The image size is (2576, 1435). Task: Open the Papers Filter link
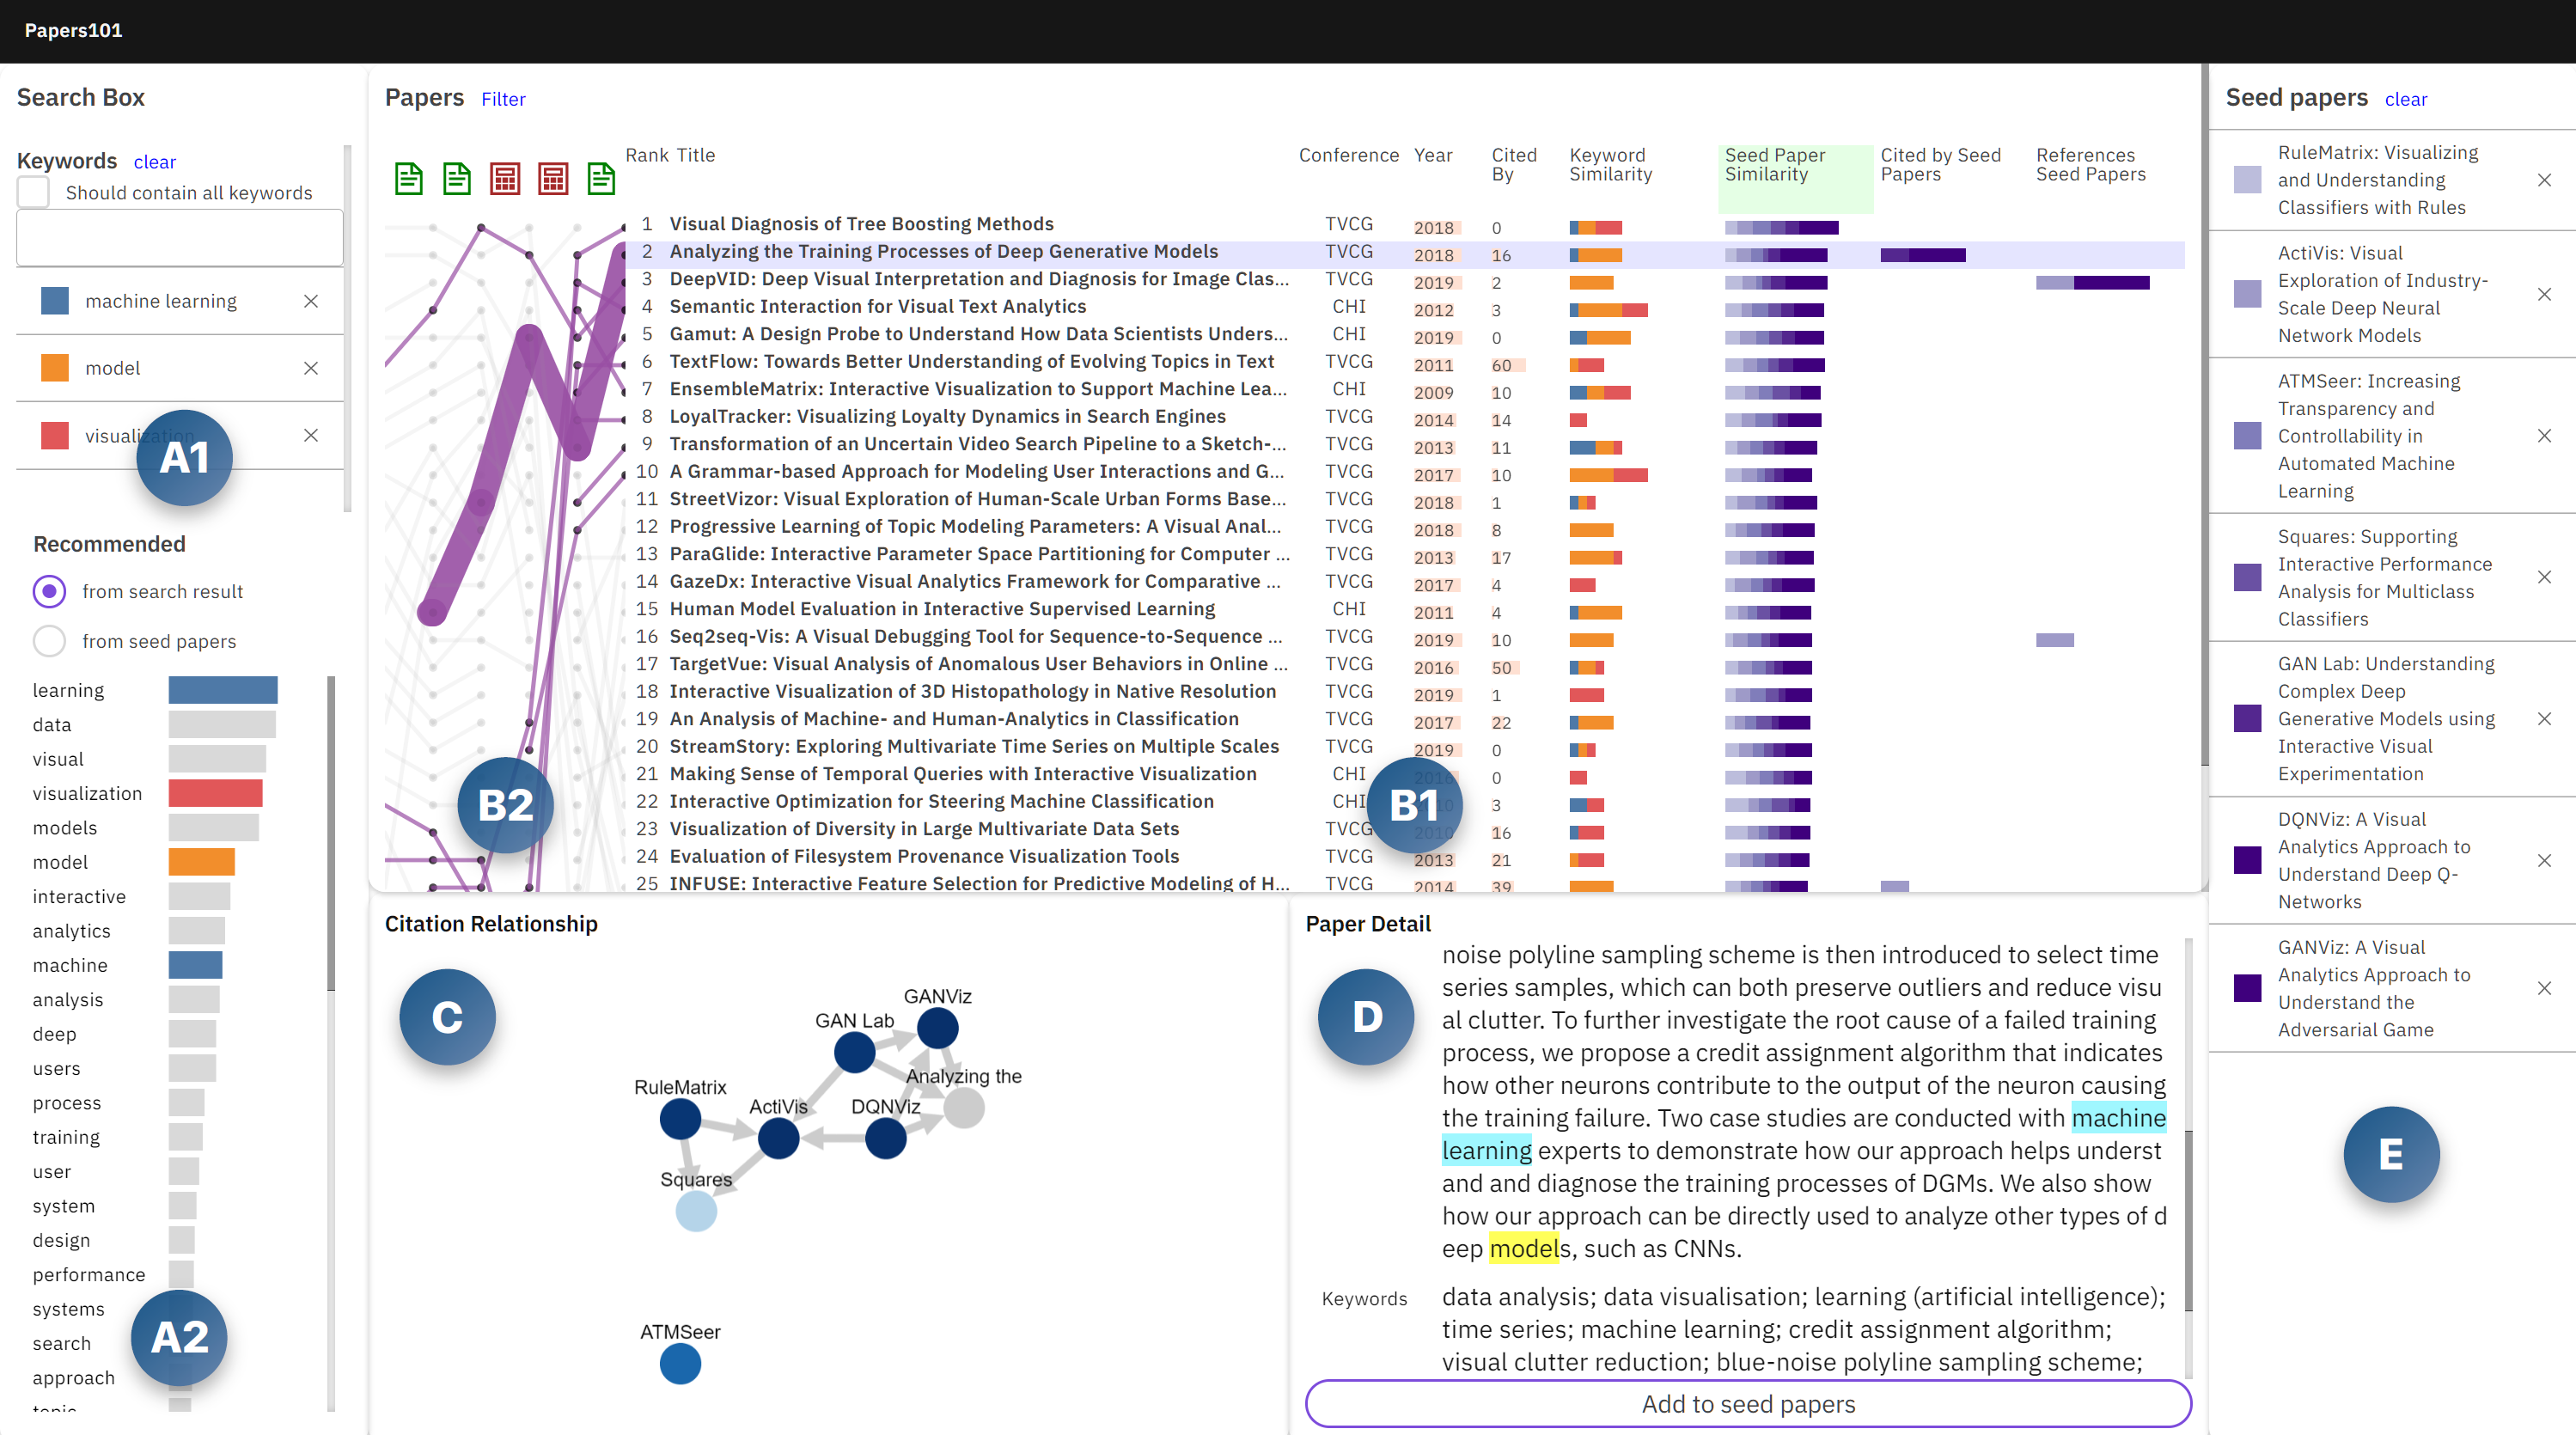tap(503, 99)
